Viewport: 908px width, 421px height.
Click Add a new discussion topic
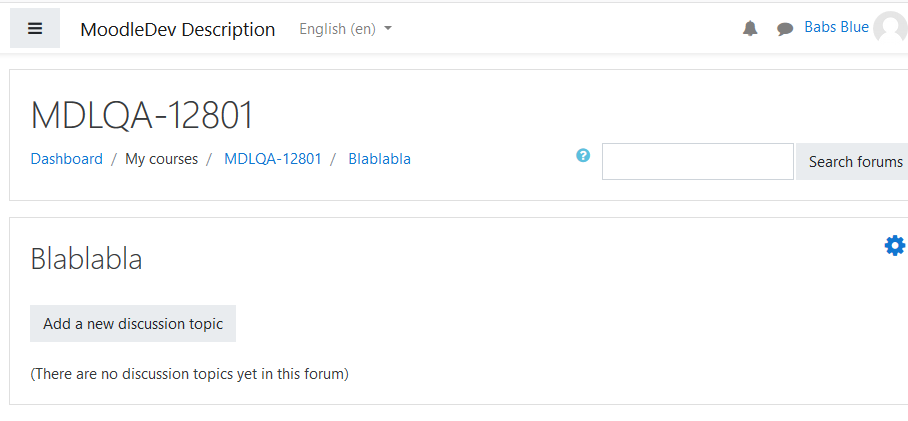click(x=133, y=324)
